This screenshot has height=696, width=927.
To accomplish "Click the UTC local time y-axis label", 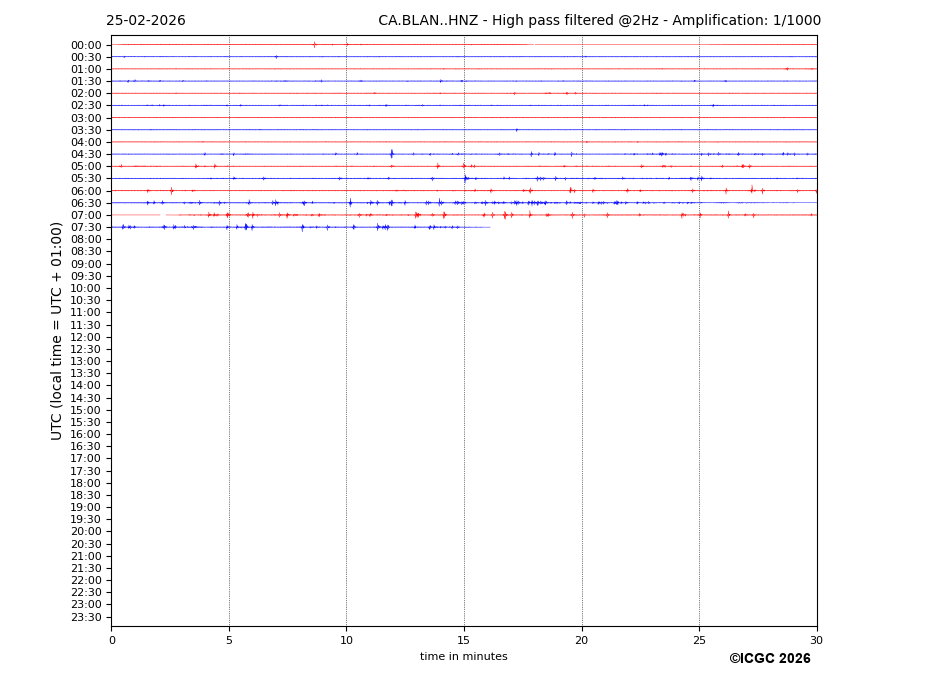I will click(57, 330).
